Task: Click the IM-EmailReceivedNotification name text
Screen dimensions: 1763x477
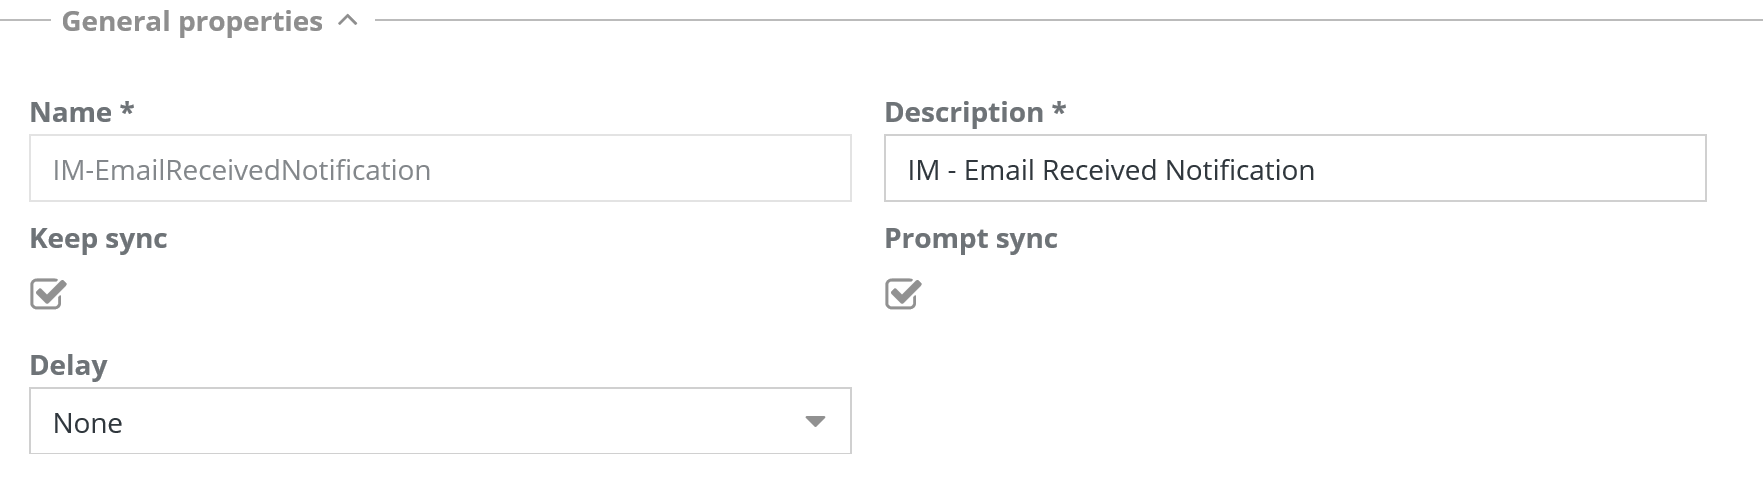Action: click(x=241, y=170)
